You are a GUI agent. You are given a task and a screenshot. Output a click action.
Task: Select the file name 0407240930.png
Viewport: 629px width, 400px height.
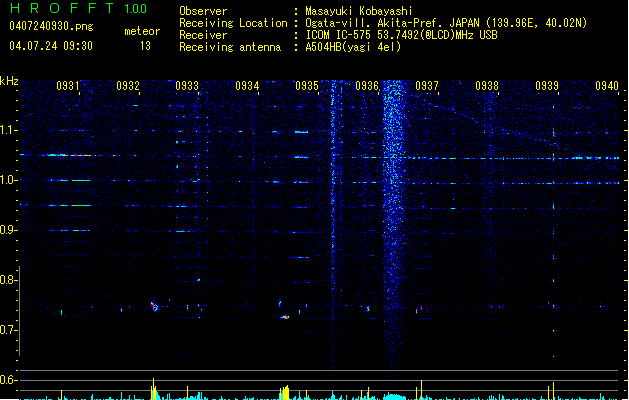pyautogui.click(x=51, y=26)
